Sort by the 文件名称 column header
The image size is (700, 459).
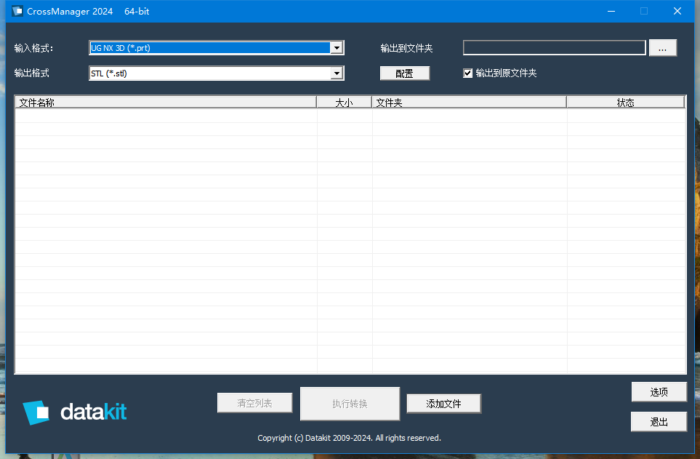click(166, 102)
